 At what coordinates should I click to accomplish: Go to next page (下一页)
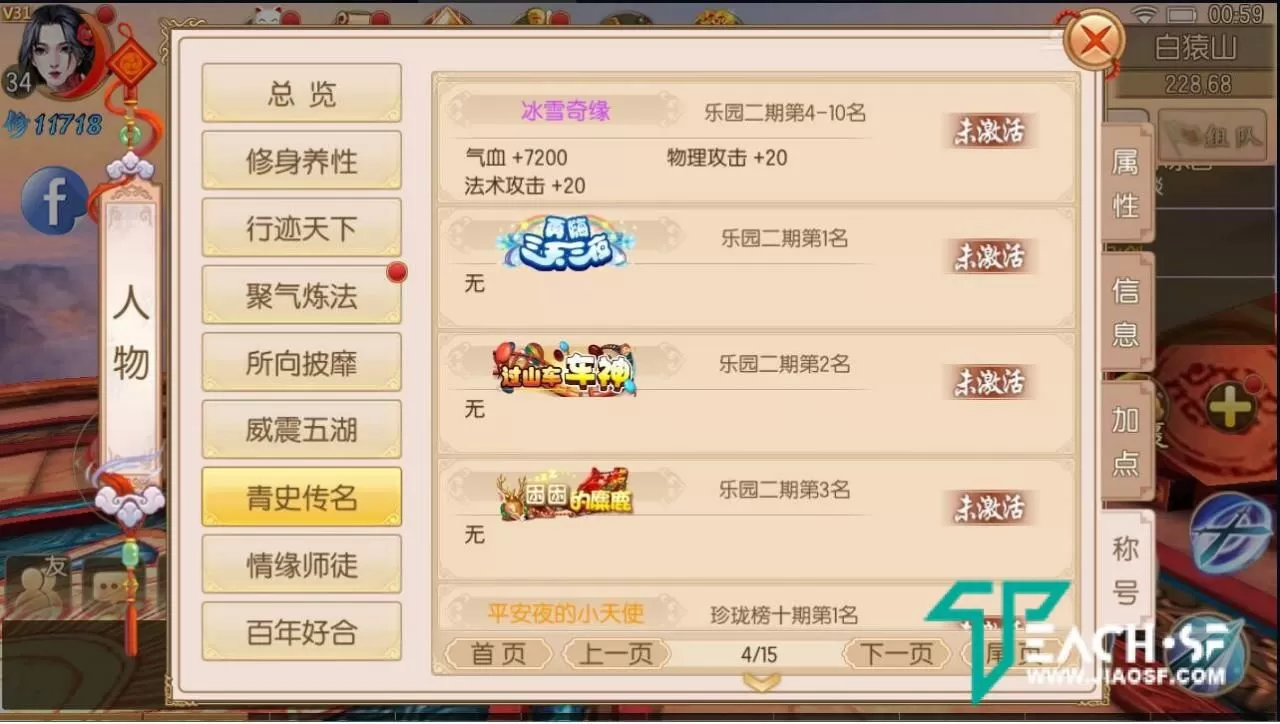896,654
